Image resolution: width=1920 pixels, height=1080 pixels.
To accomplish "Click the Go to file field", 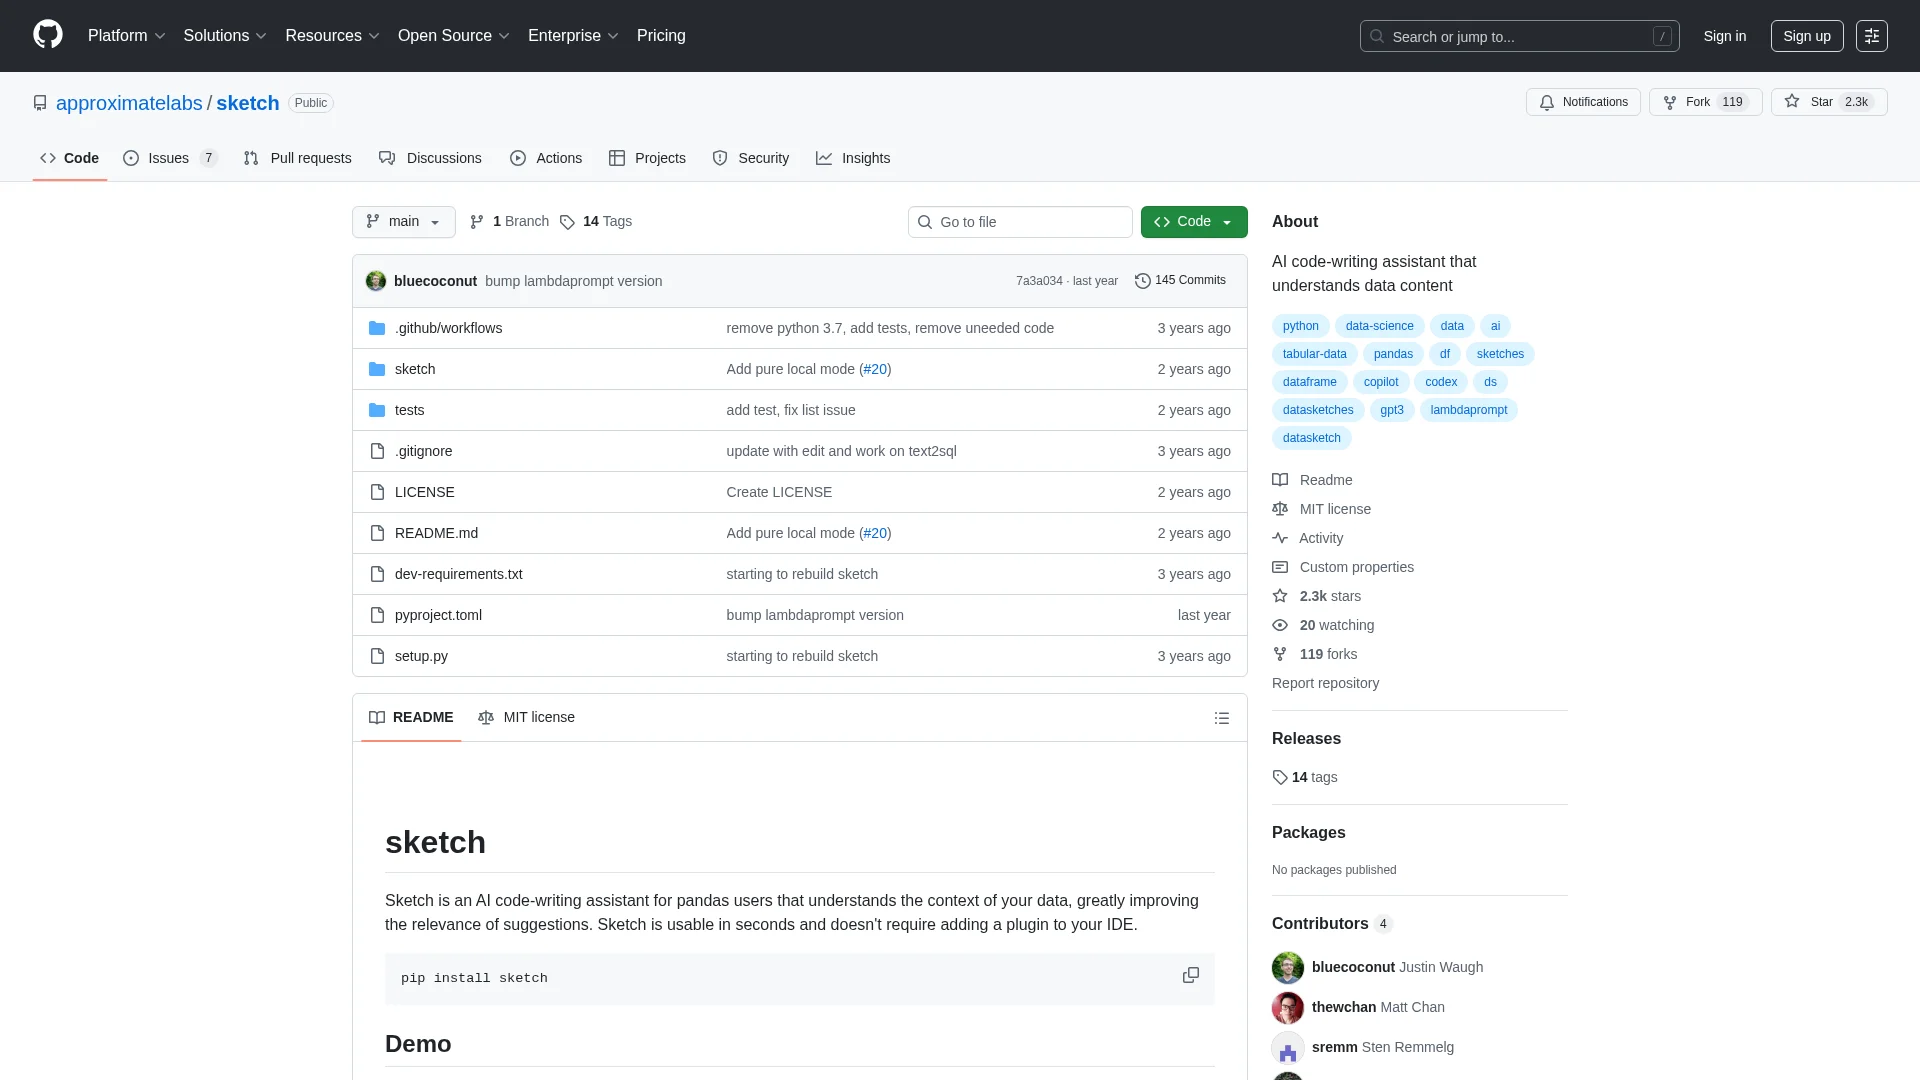I will [x=1020, y=222].
